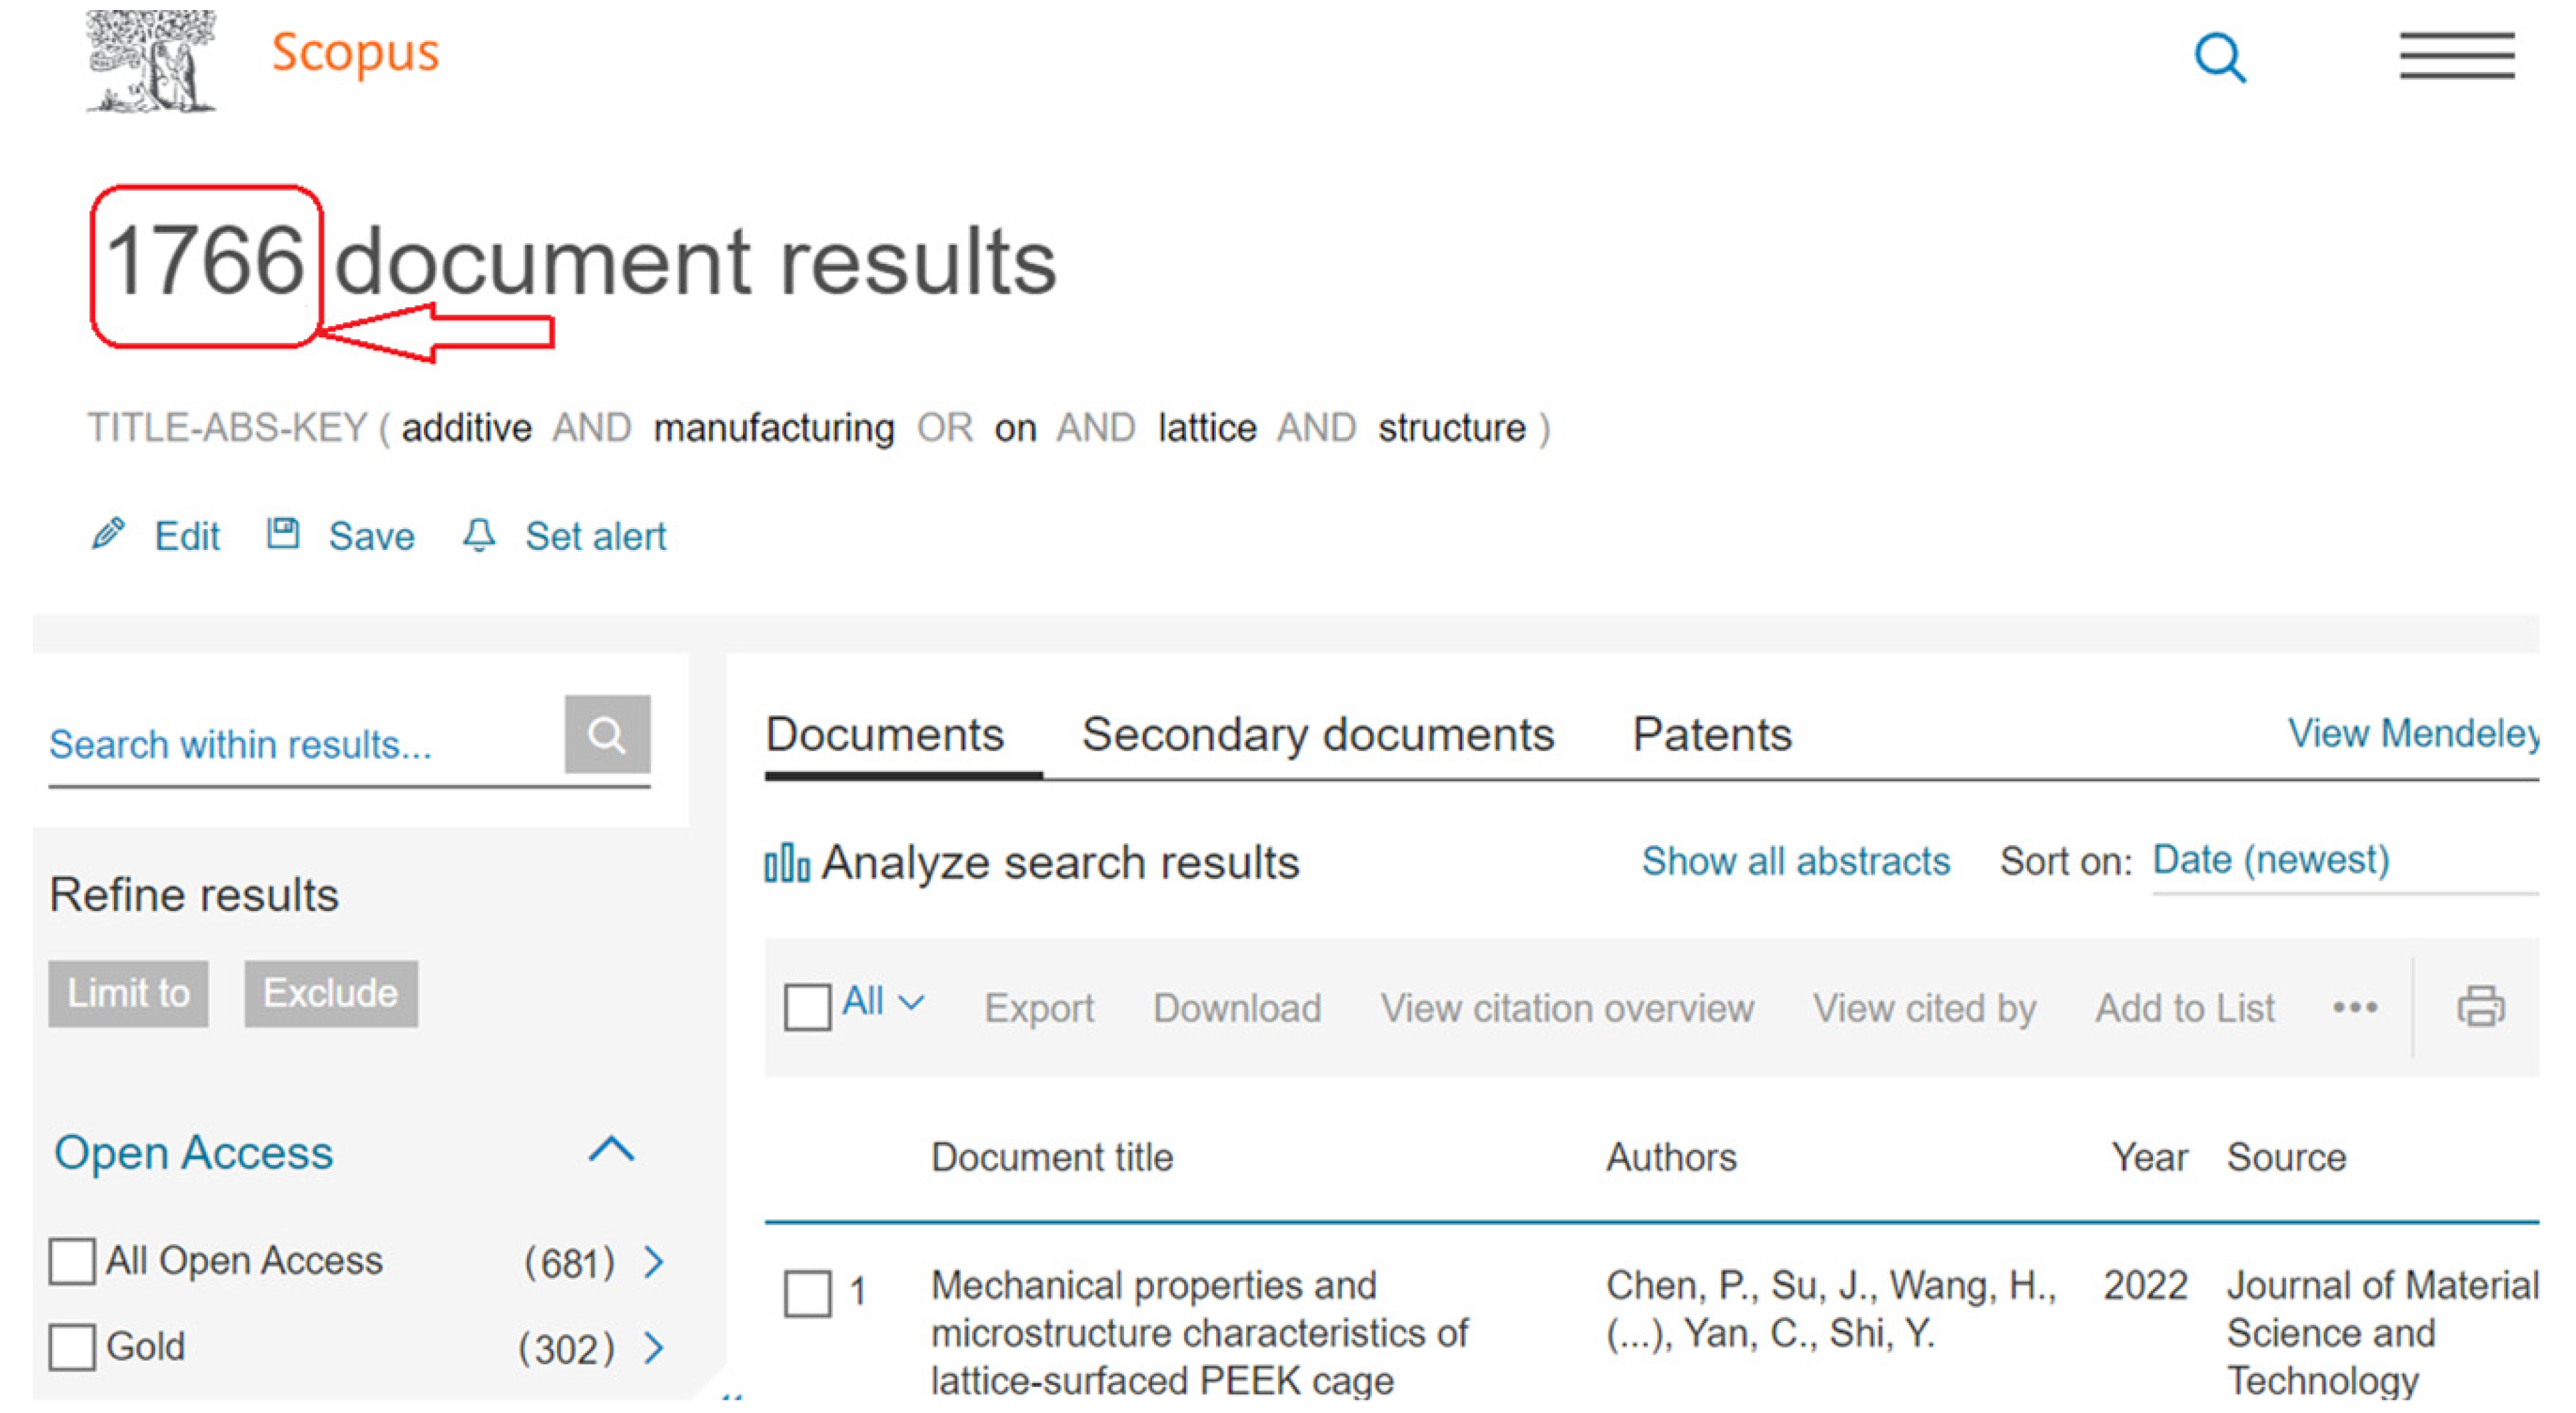
Task: Click Show all abstracts link
Action: [x=1795, y=861]
